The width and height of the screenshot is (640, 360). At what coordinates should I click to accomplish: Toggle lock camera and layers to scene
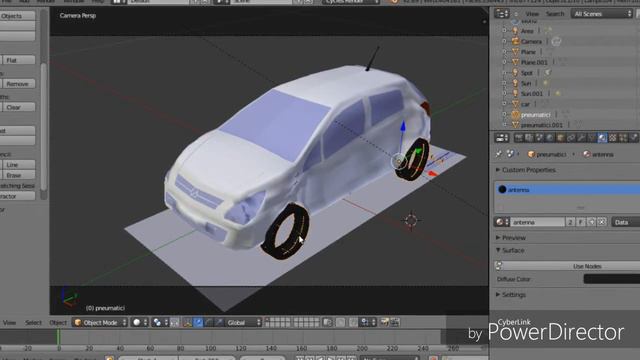click(327, 322)
